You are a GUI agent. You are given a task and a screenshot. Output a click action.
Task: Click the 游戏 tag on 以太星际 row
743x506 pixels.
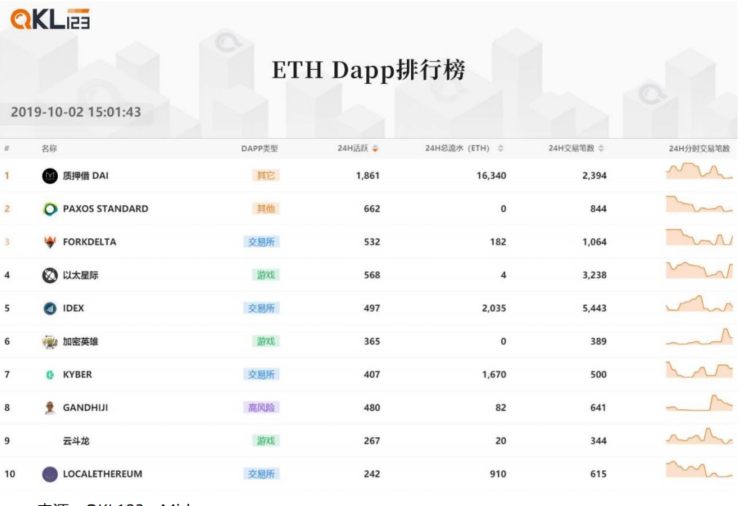266,275
